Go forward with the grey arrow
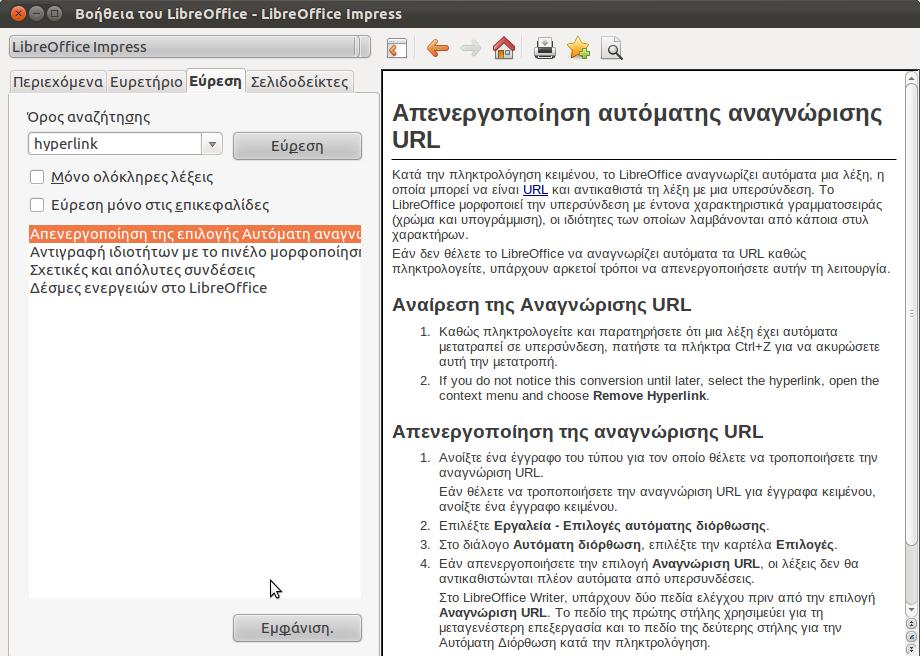This screenshot has width=920, height=656. [x=471, y=48]
